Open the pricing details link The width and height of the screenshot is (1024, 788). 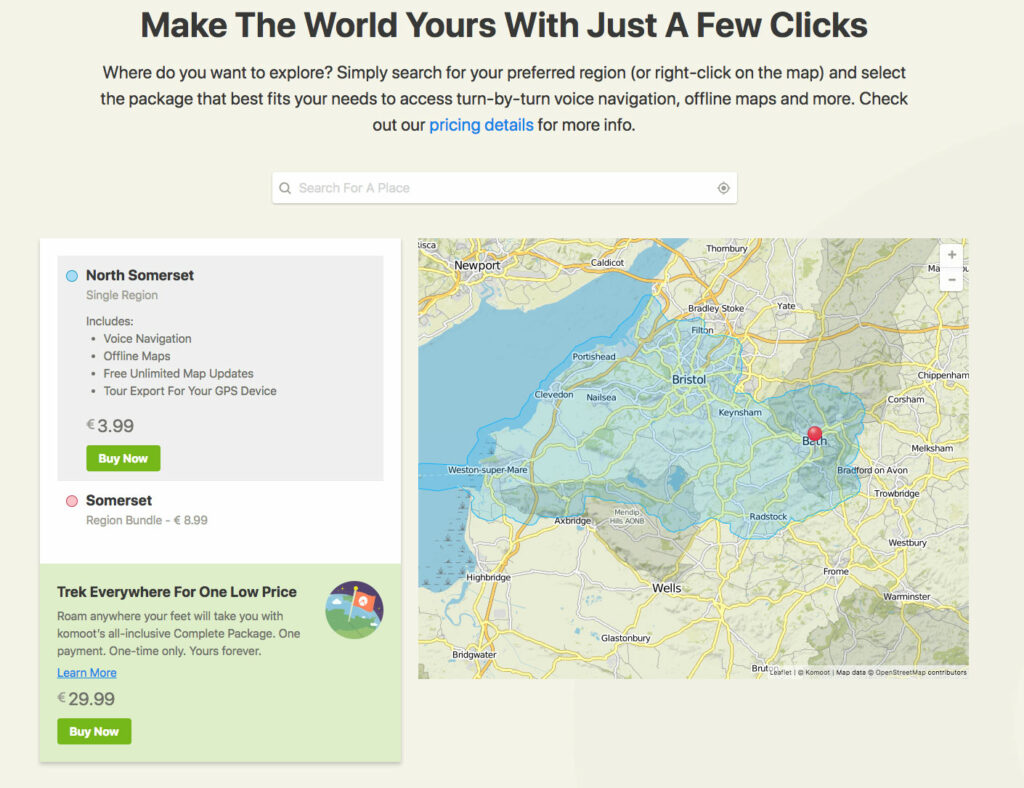click(x=481, y=125)
